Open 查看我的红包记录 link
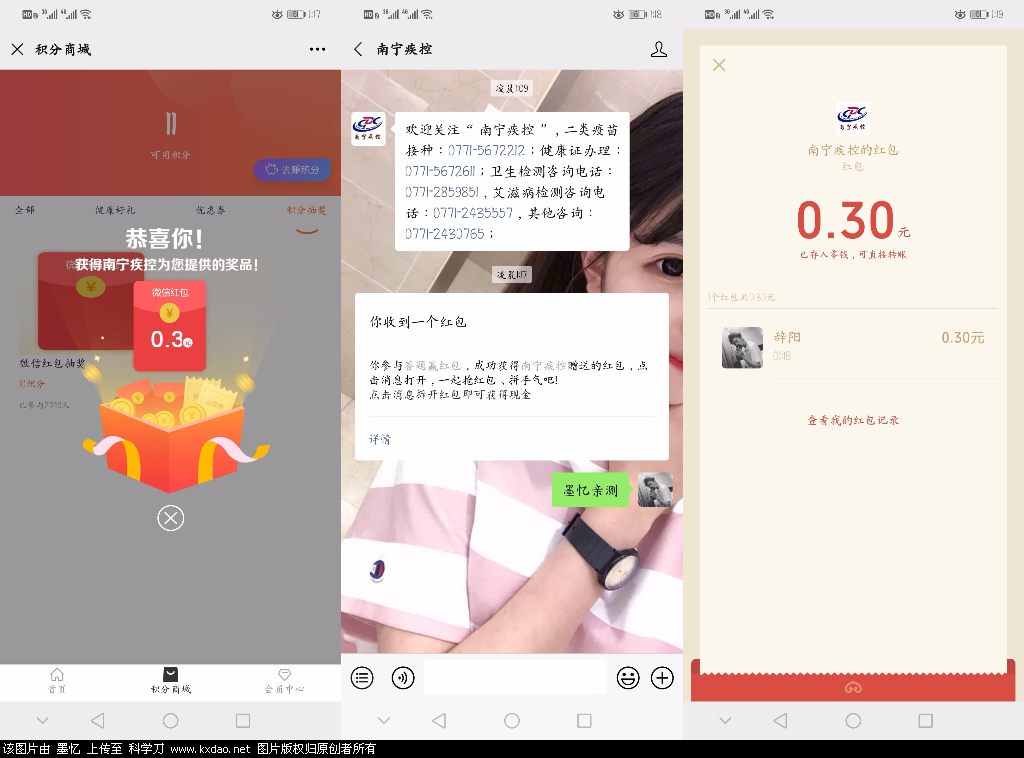 point(853,420)
